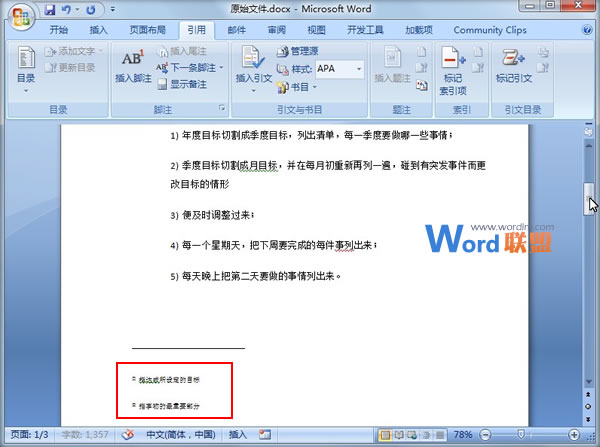Click list item 4) 每一个星期天
Image resolution: width=600 pixels, height=447 pixels.
tap(274, 245)
